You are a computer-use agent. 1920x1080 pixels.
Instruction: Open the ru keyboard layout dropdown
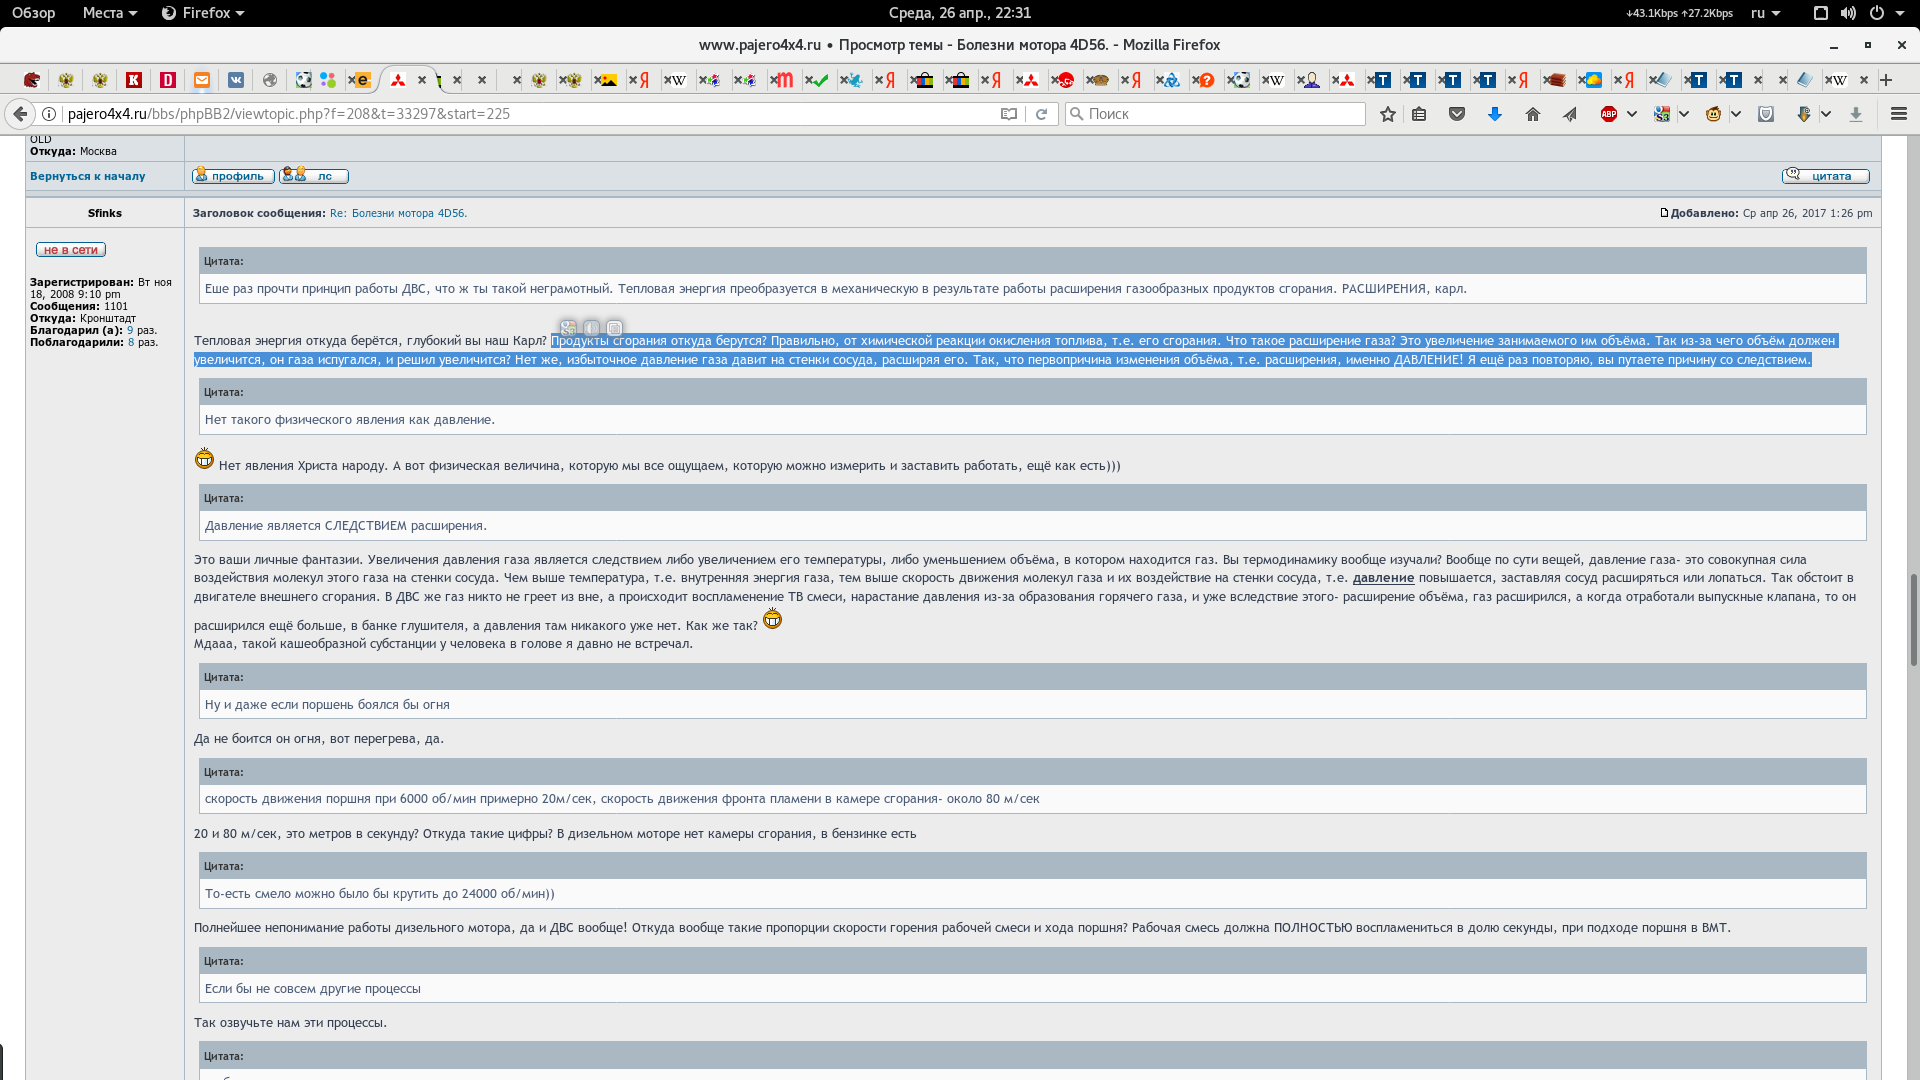(1765, 13)
